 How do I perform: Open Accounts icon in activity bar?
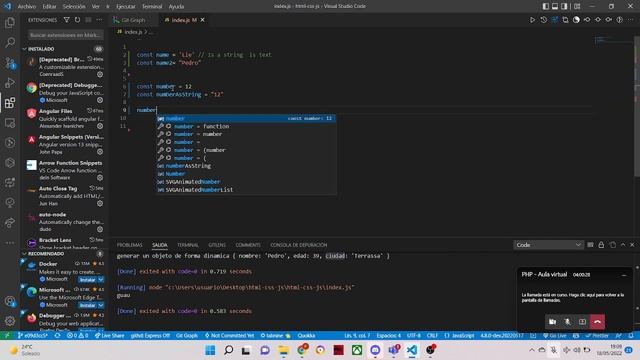tap(10, 301)
